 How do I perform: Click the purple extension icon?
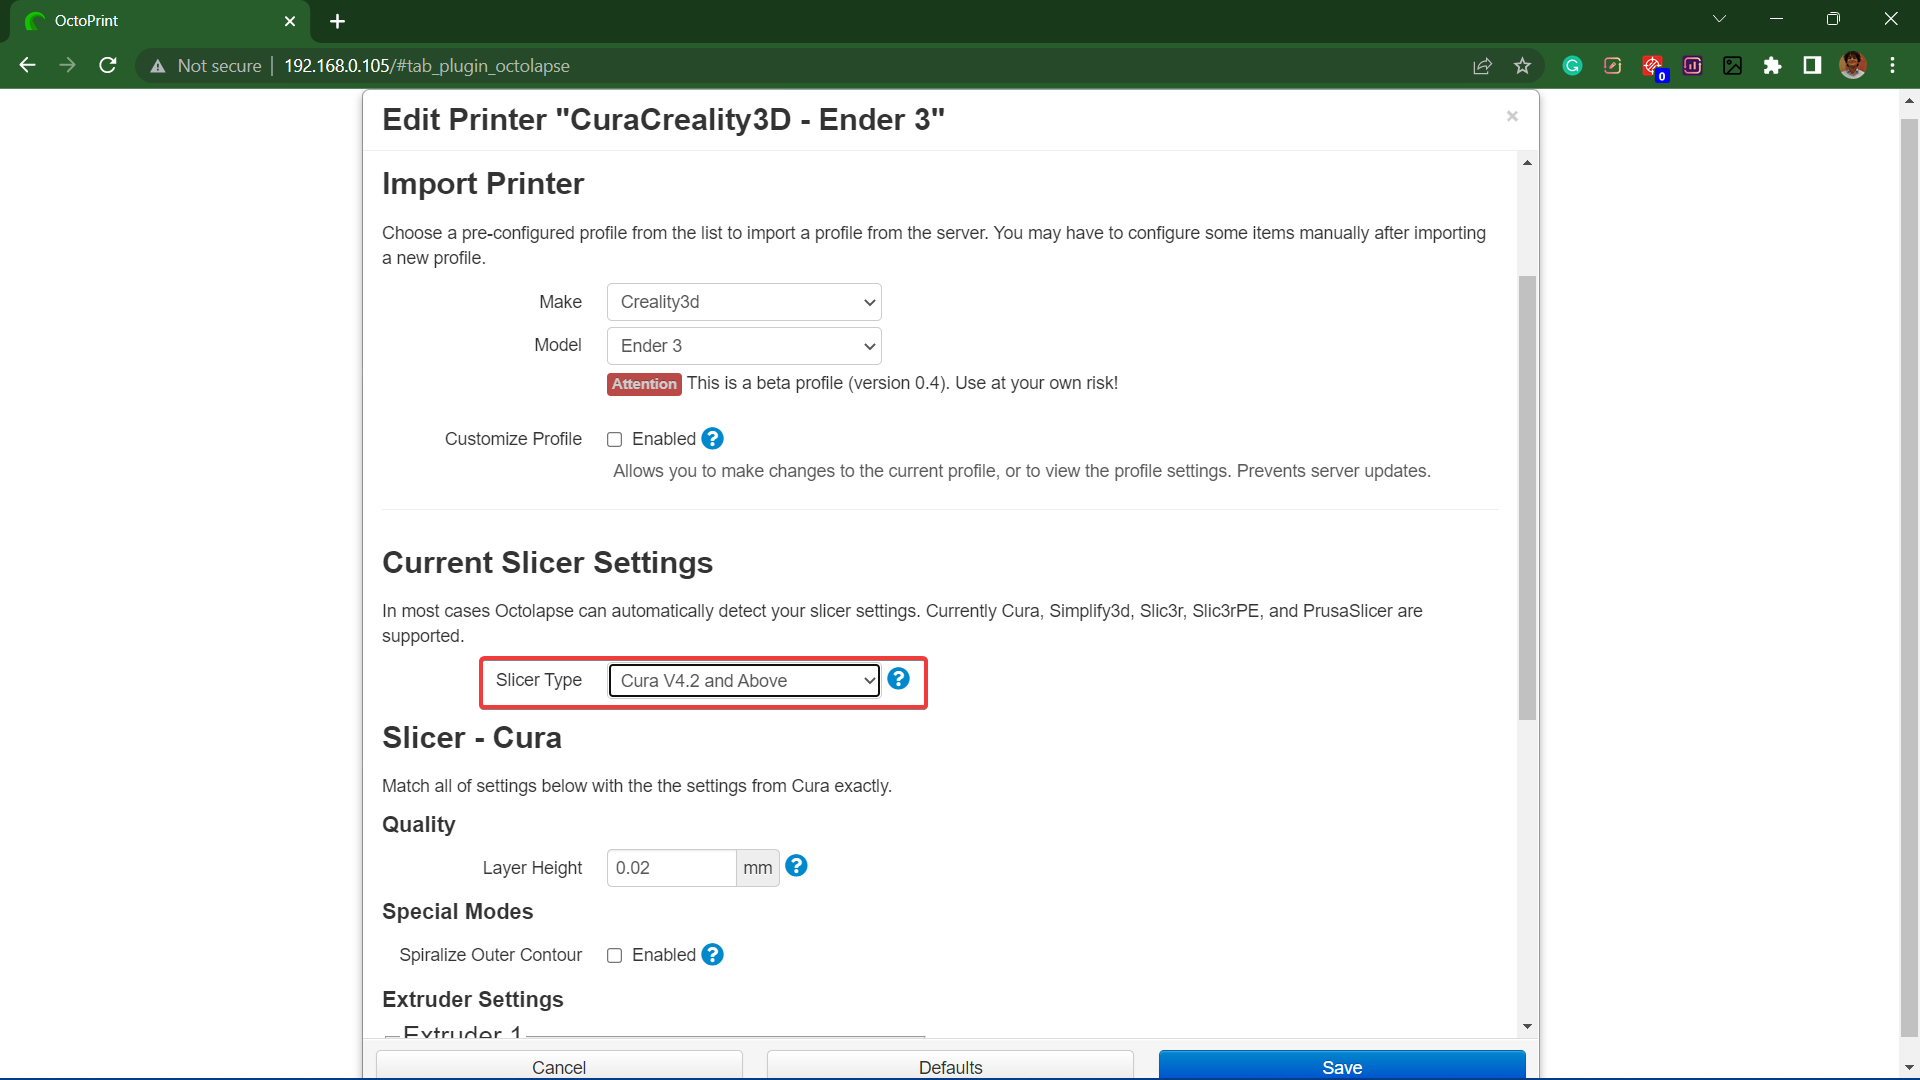pos(1692,66)
